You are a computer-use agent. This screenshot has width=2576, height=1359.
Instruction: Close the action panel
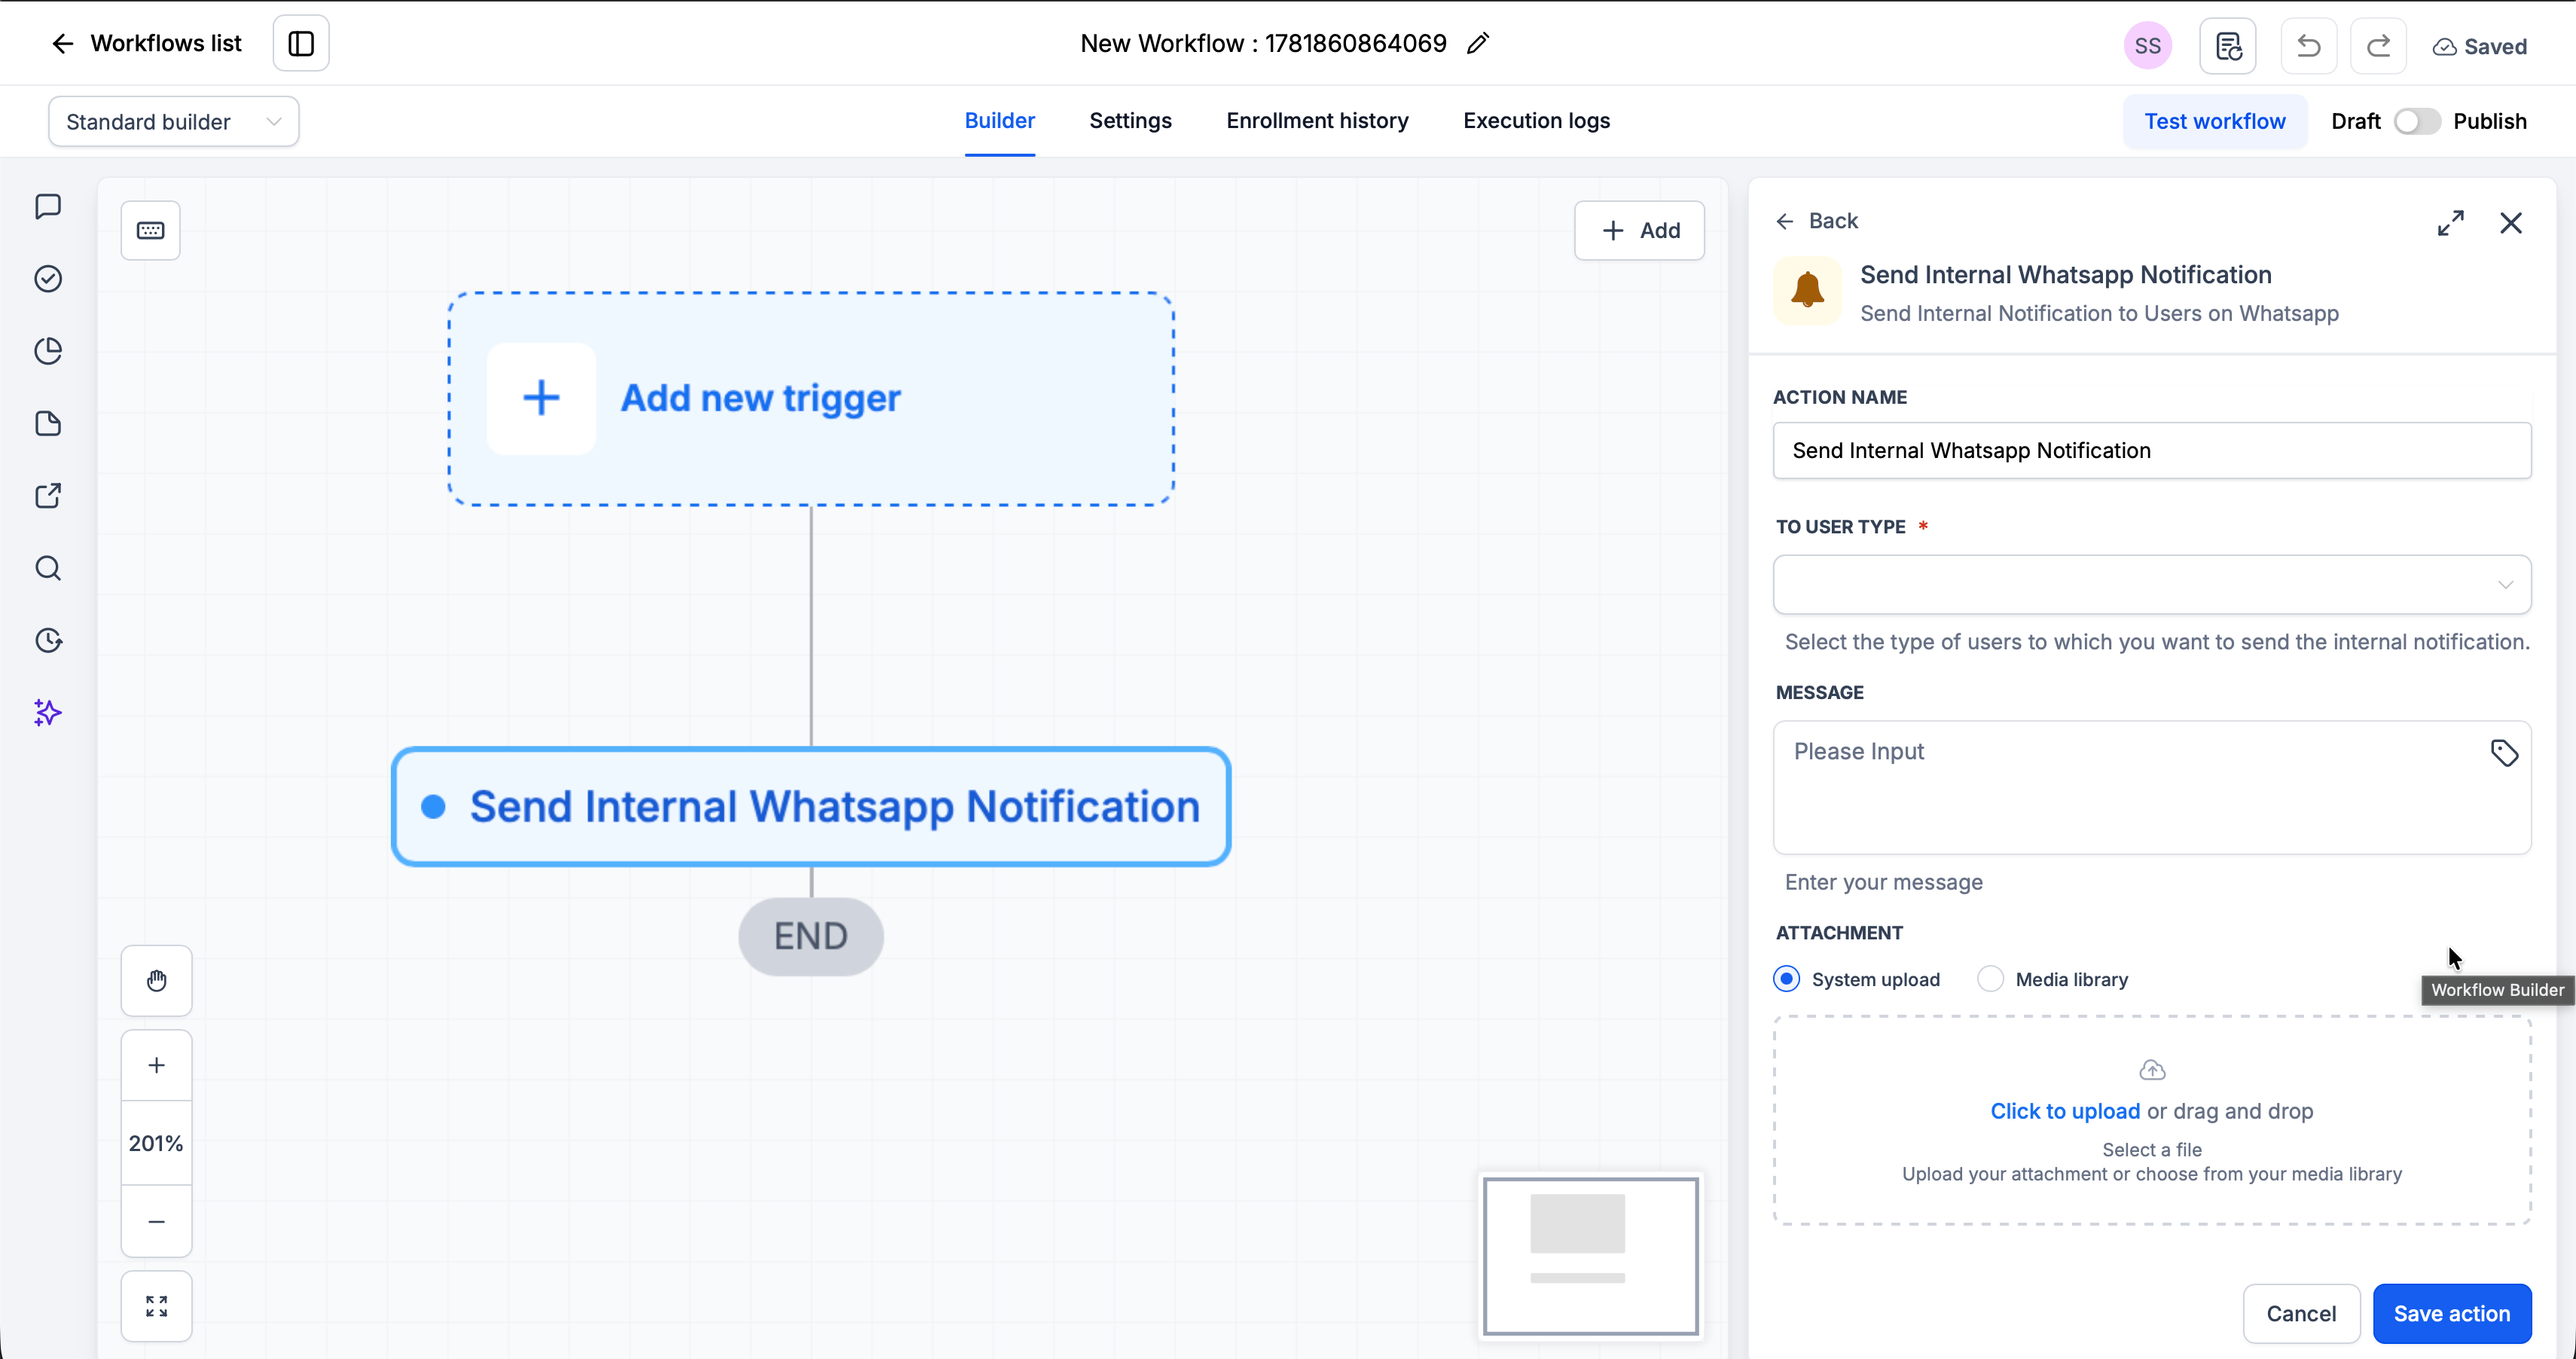[2511, 223]
